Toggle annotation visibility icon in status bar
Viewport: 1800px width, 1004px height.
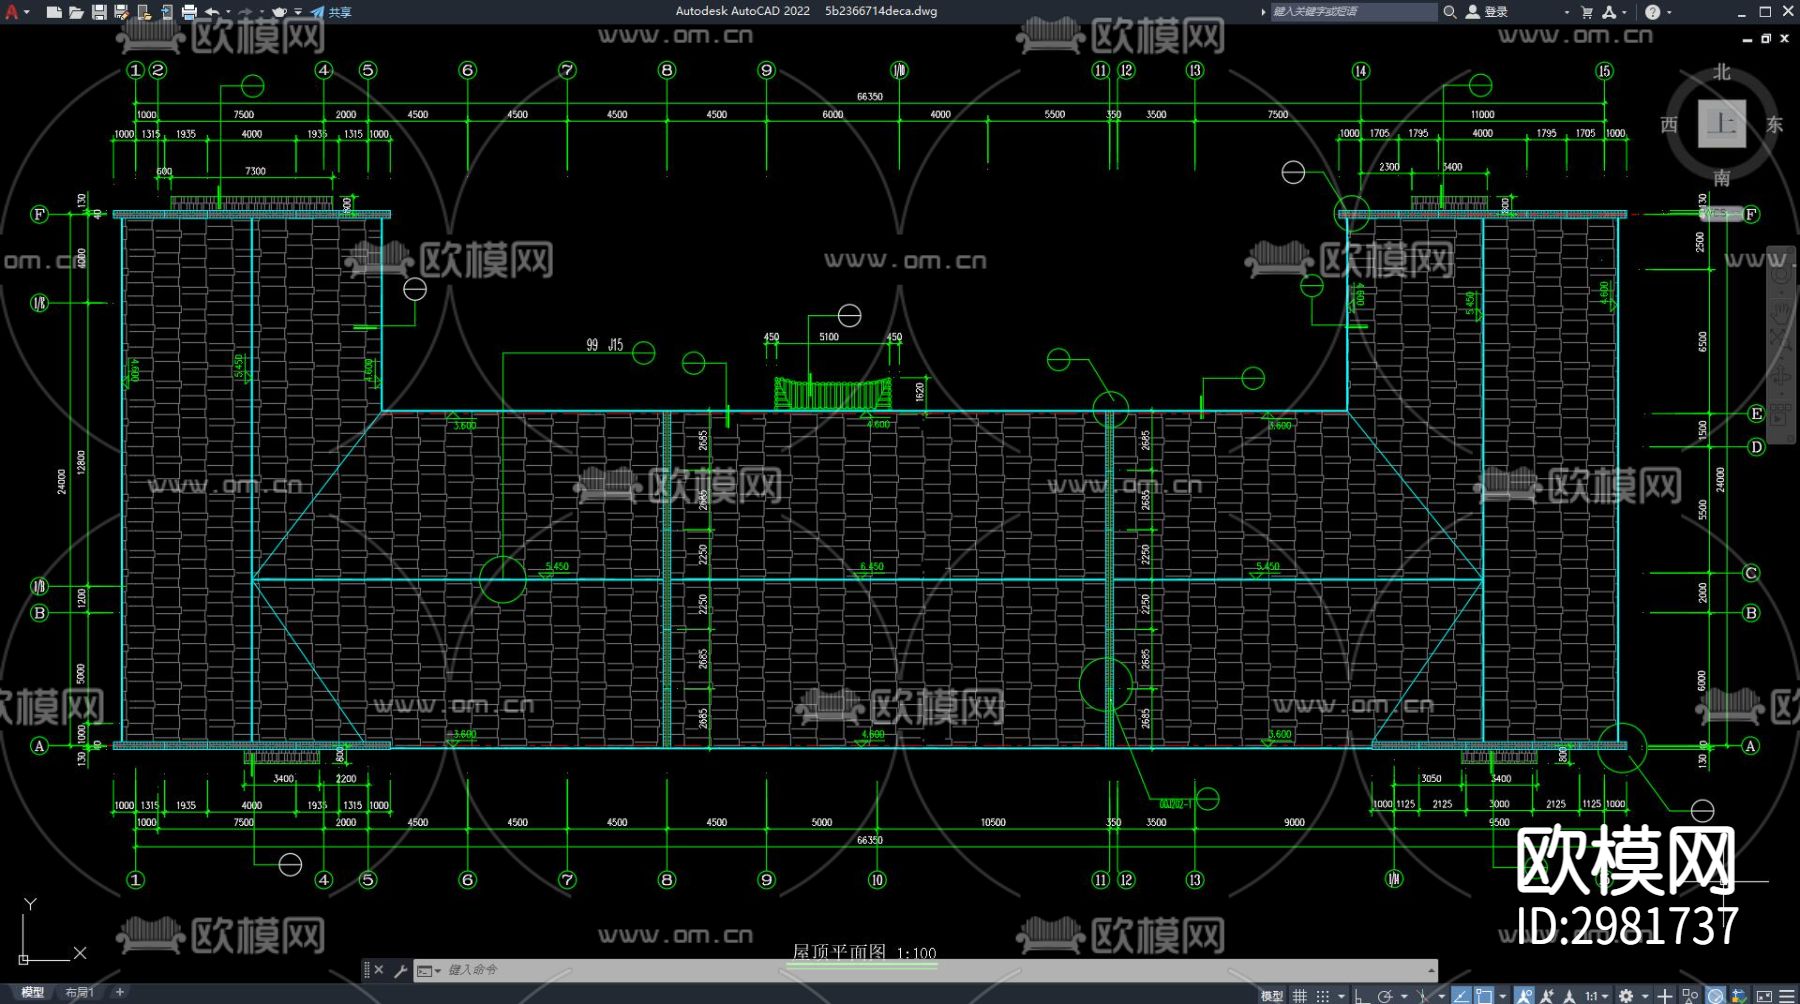tap(1524, 996)
